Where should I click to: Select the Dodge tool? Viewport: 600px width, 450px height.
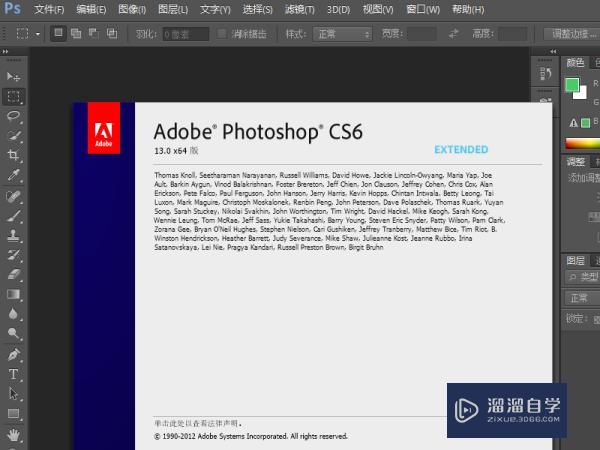click(14, 333)
